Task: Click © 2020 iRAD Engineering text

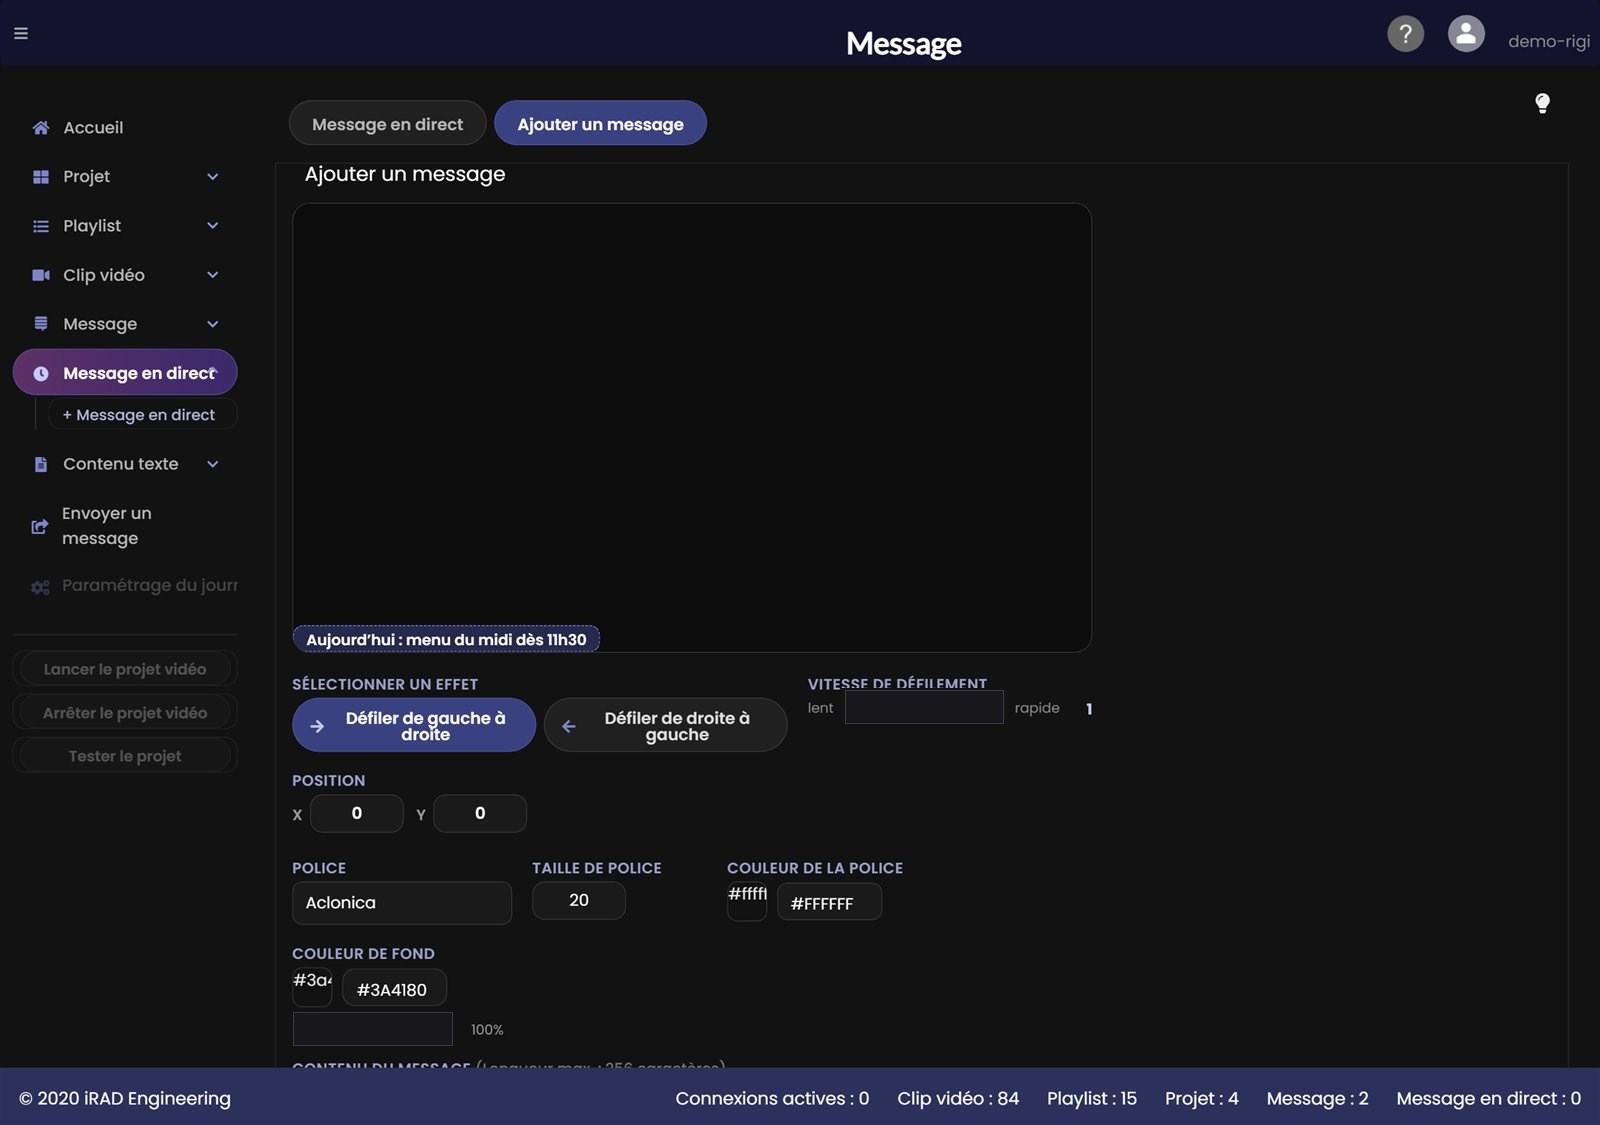Action: click(125, 1098)
